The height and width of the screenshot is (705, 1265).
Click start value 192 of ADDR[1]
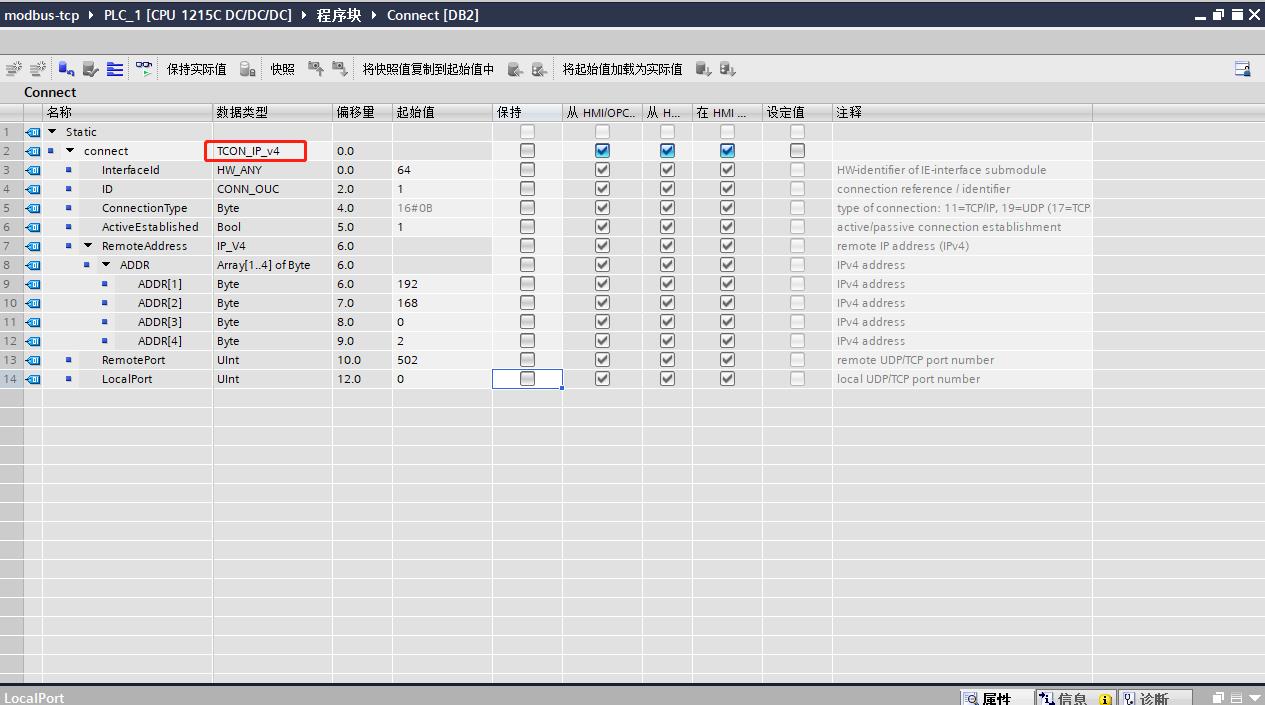[442, 284]
